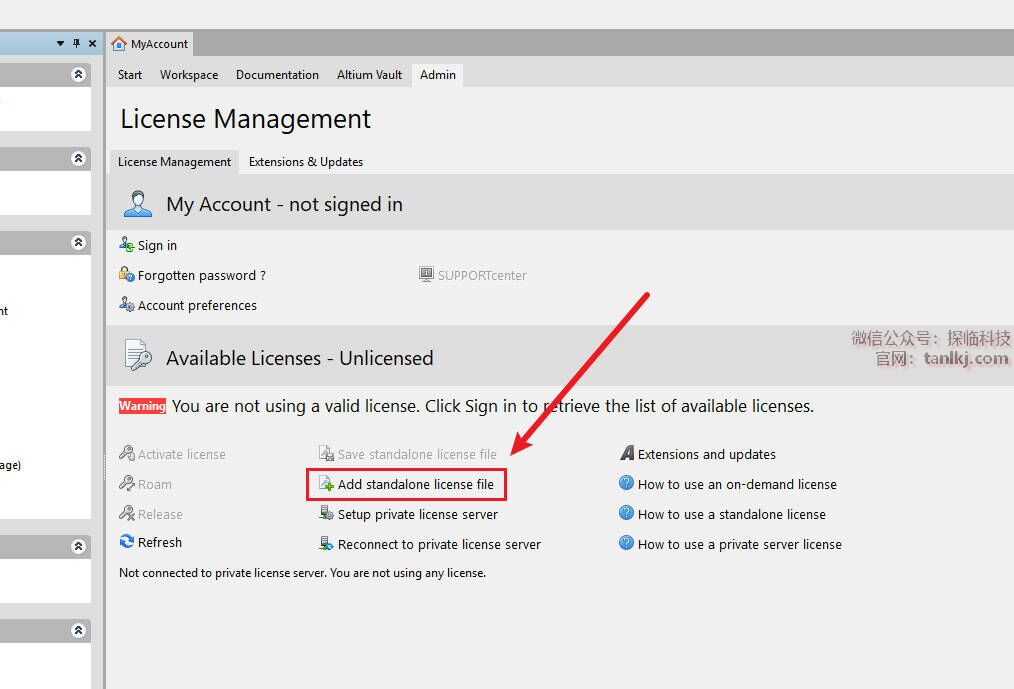Collapse the fourth side panel section

pos(78,547)
